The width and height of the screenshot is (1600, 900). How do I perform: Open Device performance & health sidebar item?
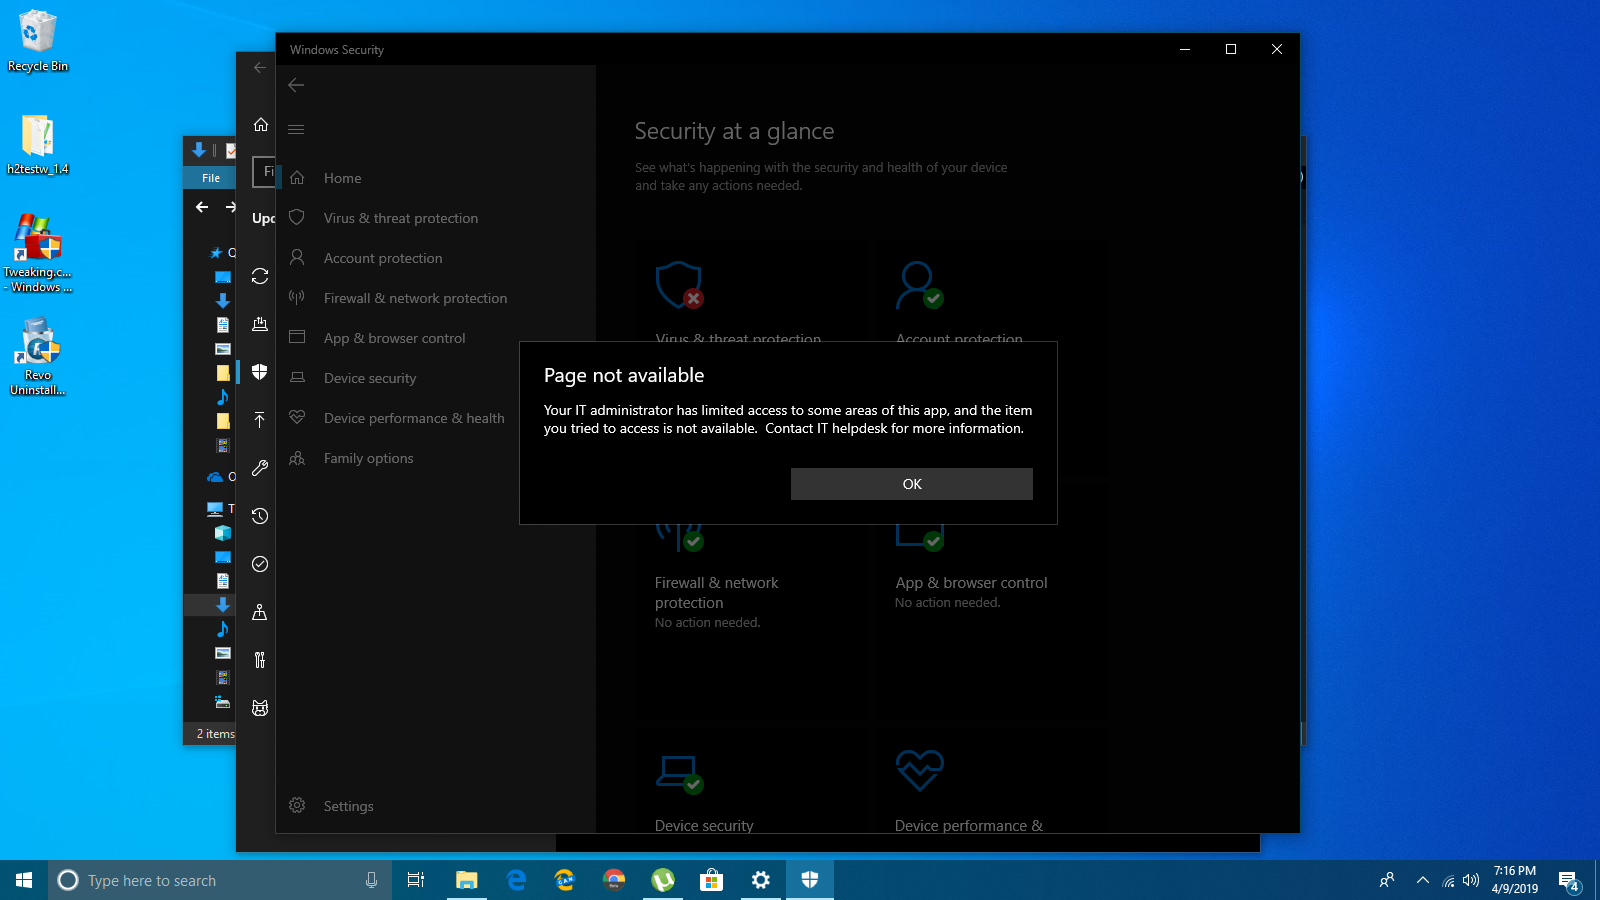[x=436, y=418]
